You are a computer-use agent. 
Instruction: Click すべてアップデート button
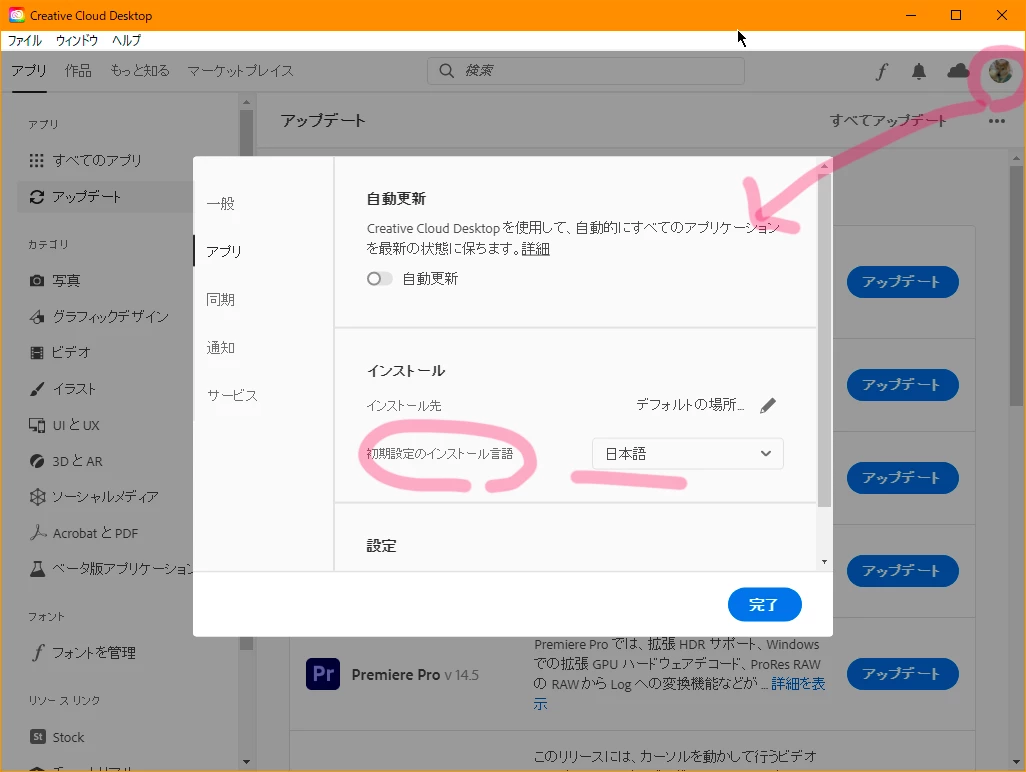(887, 120)
